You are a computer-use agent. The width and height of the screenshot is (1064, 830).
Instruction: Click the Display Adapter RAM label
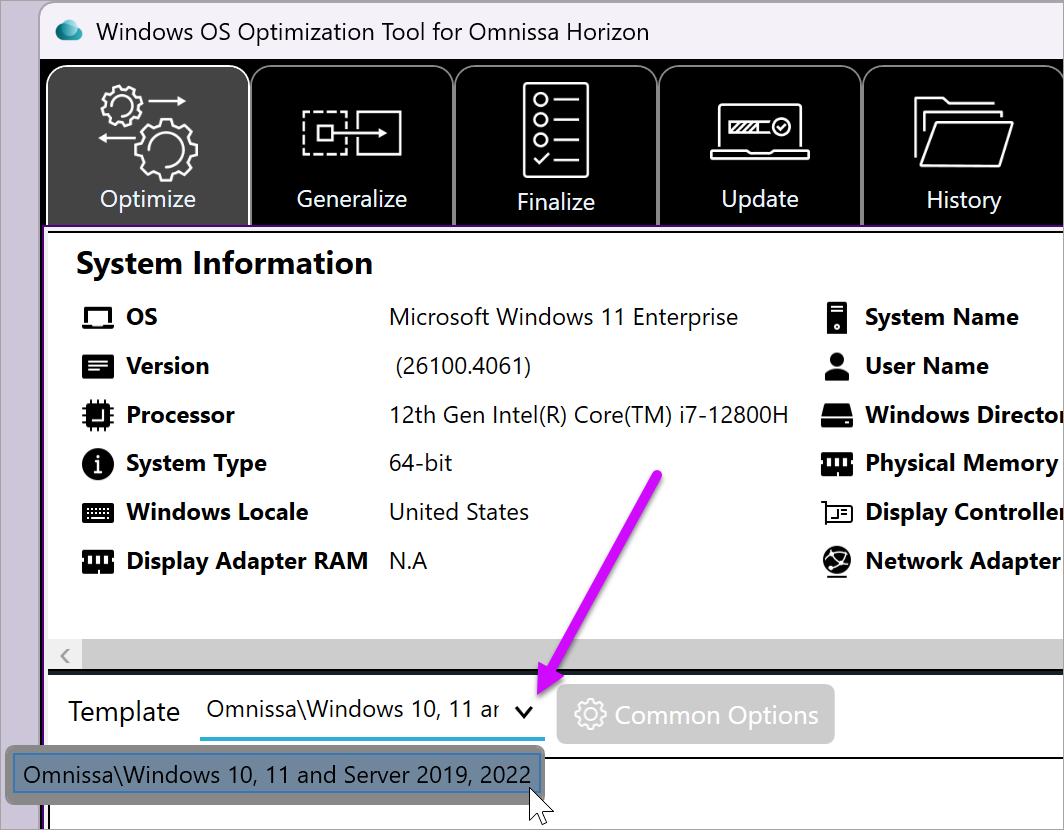(247, 562)
